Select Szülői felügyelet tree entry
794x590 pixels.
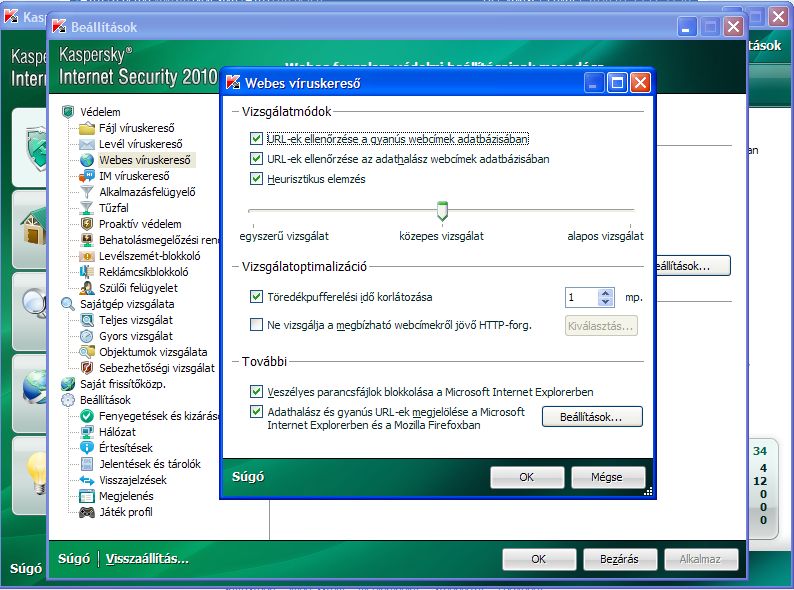[138, 288]
